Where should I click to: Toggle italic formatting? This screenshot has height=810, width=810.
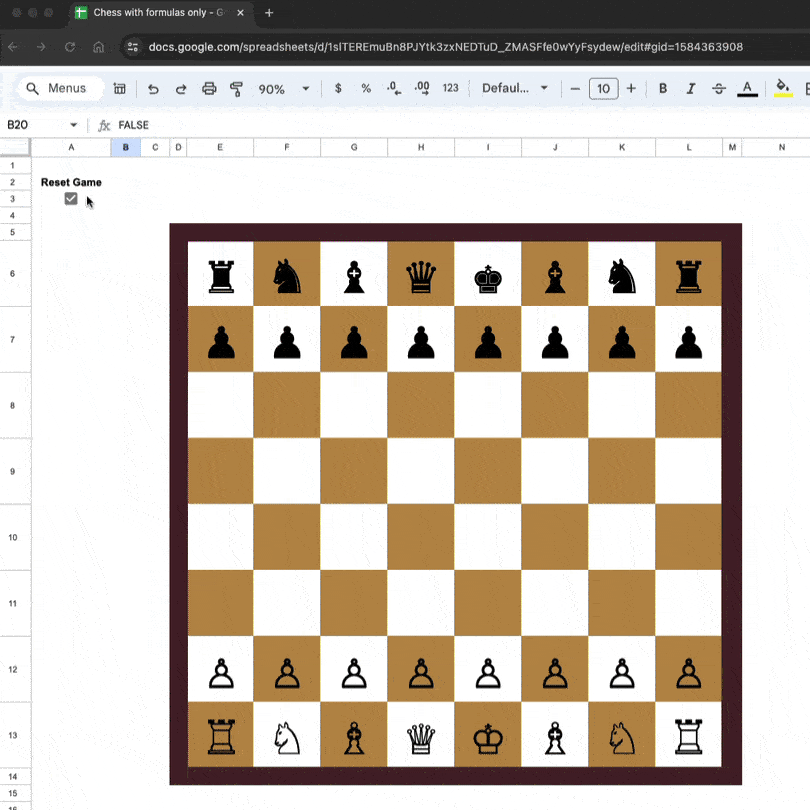coord(691,88)
